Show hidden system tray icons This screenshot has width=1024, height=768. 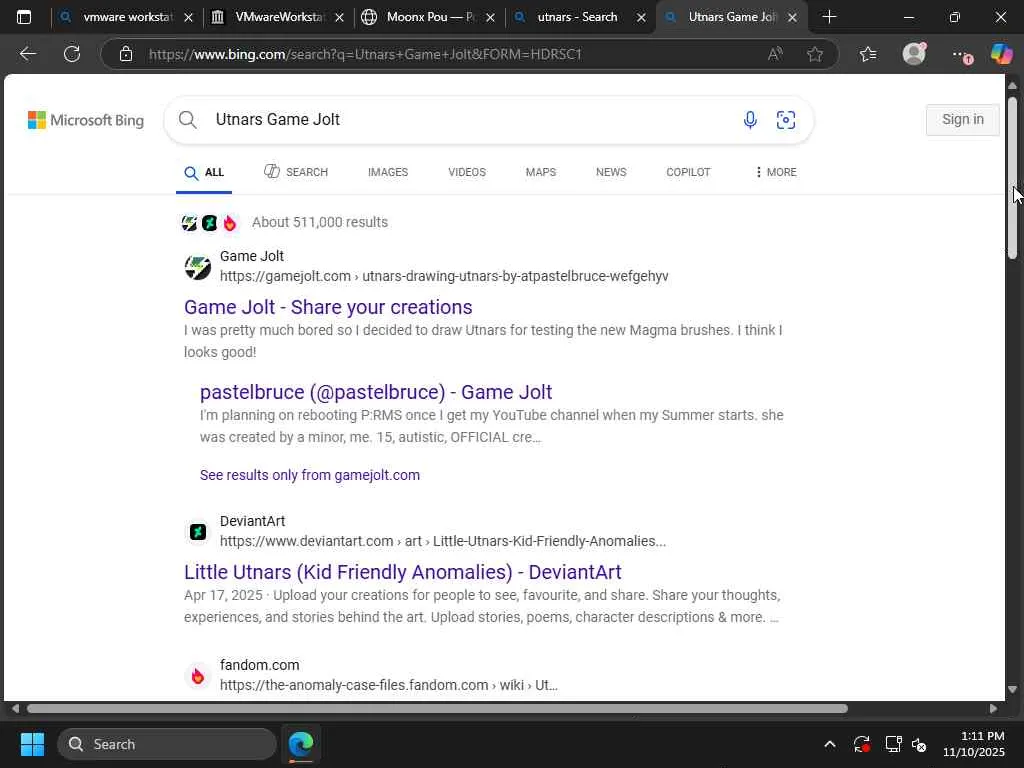coord(829,744)
